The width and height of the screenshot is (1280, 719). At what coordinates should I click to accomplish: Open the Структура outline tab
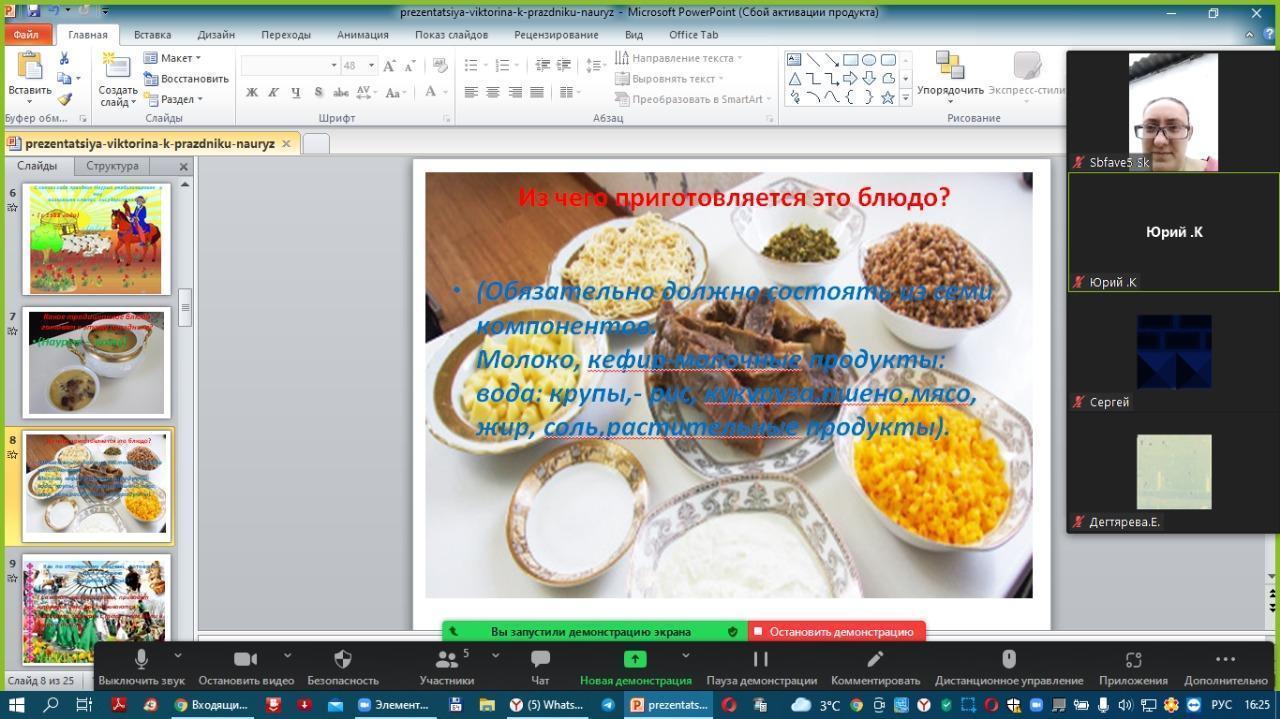click(112, 166)
